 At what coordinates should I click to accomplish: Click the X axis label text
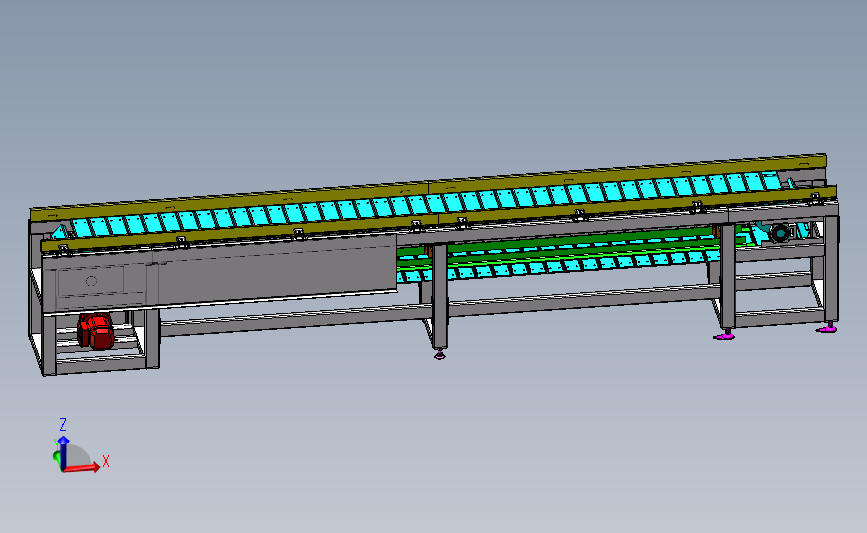[106, 461]
